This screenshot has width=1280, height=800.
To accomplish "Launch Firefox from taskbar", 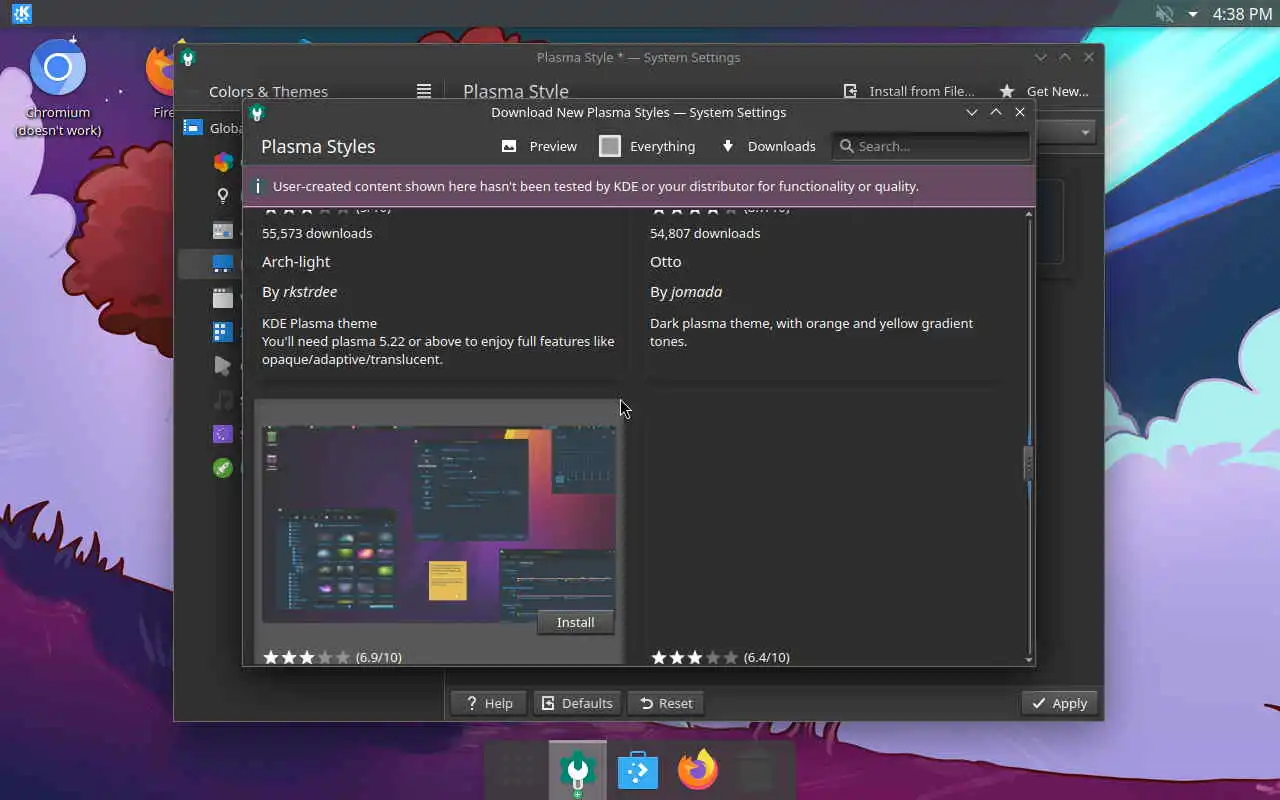I will coord(698,770).
